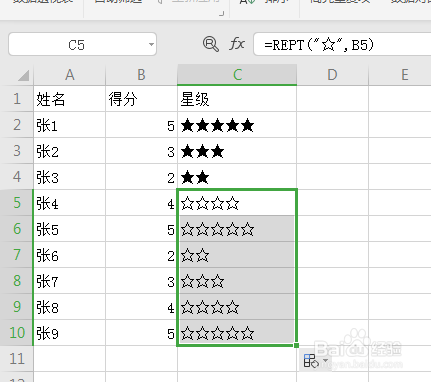This screenshot has height=382, width=431.
Task: Click cell containing 张5
Action: coord(70,229)
